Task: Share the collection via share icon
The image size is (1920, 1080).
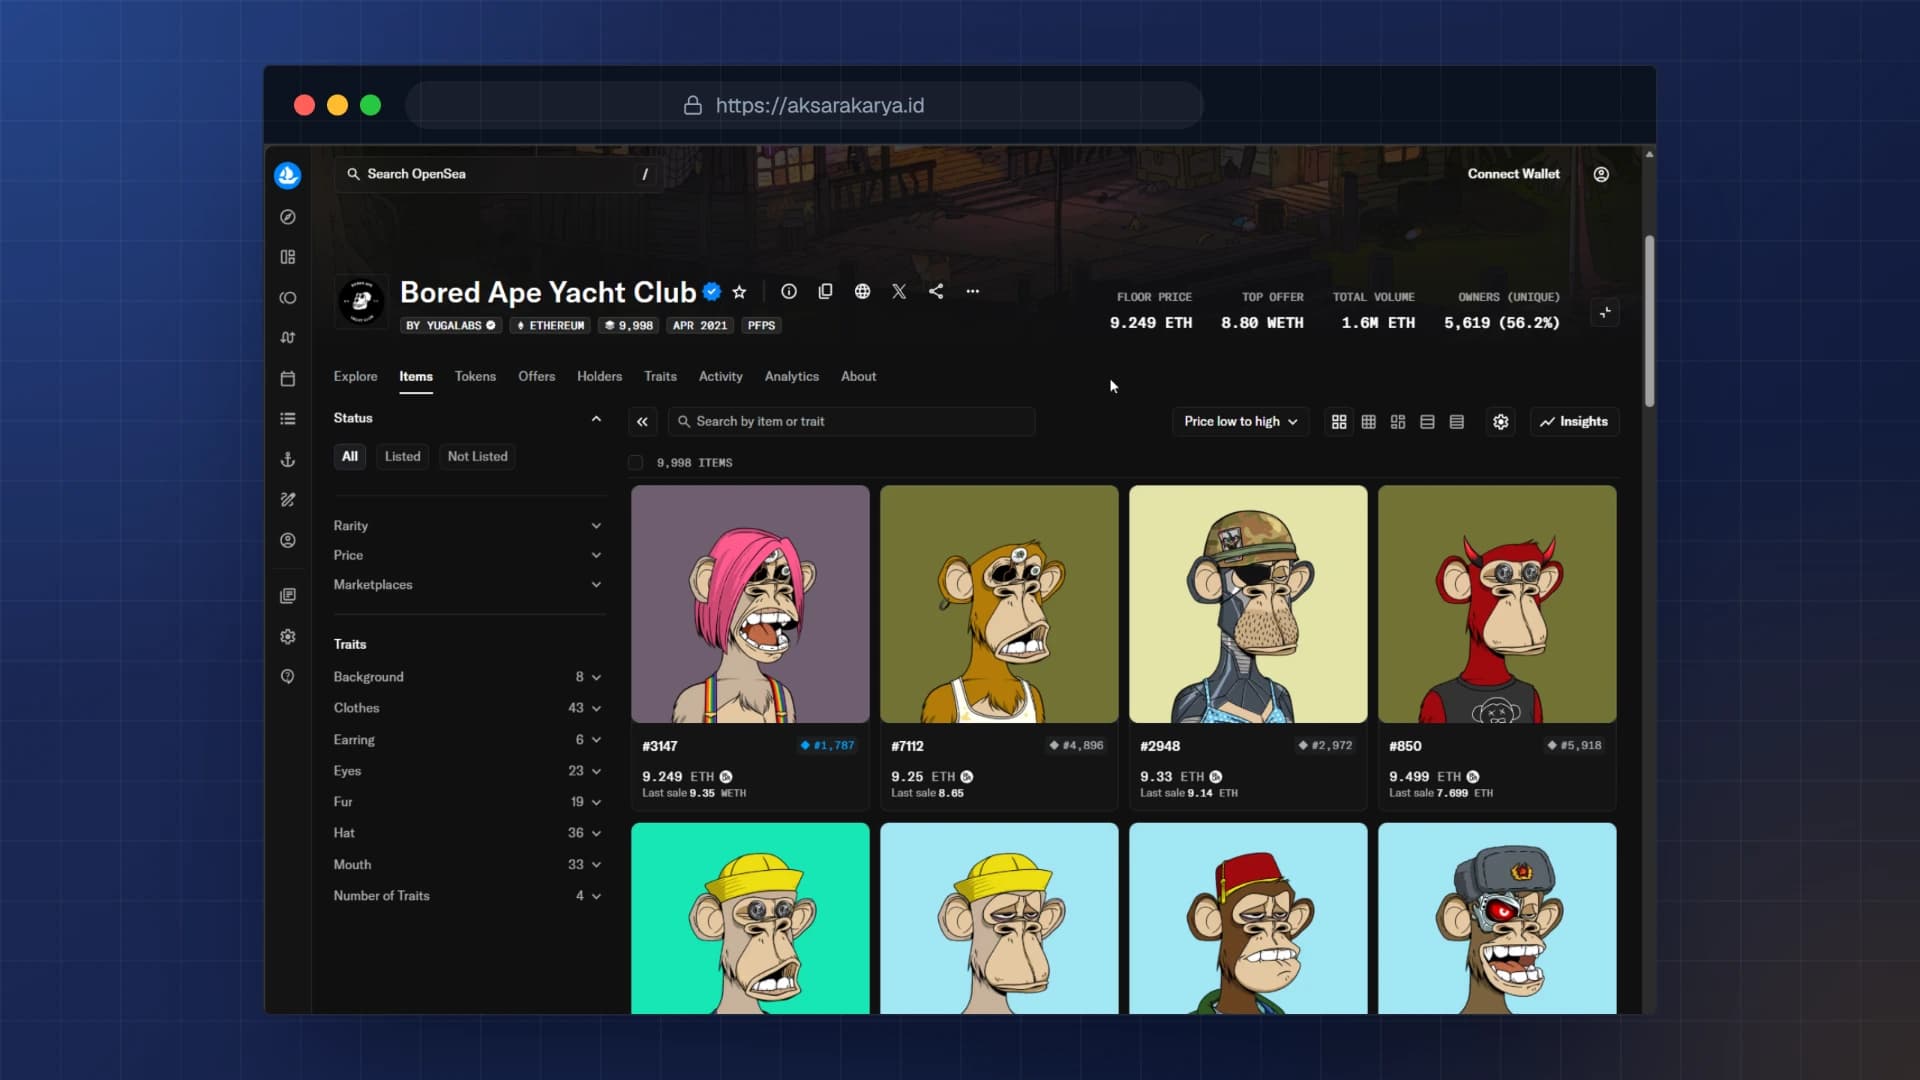Action: [x=936, y=291]
